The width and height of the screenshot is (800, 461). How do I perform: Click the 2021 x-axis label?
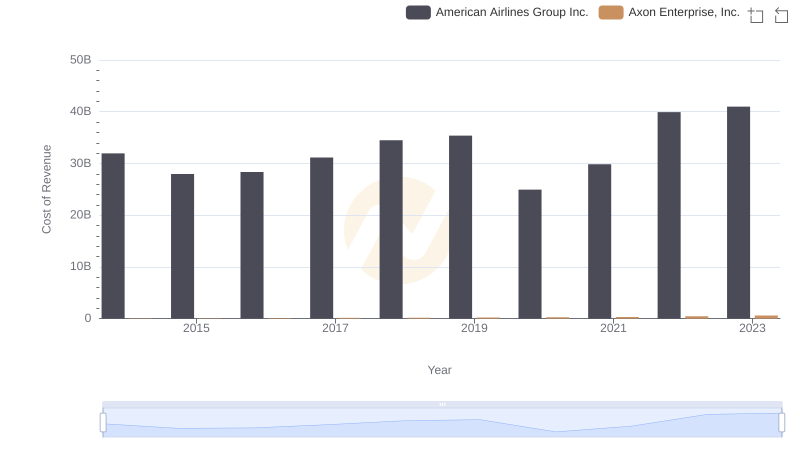pyautogui.click(x=613, y=328)
